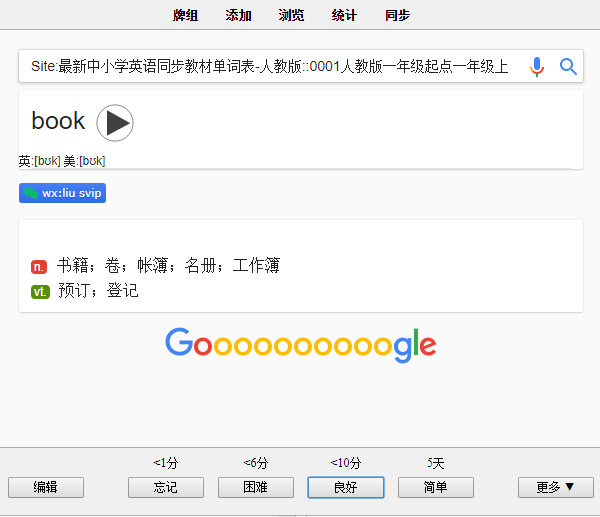Viewport: 600px width, 517px height.
Task: Click the <10分 interval label
Action: point(346,463)
